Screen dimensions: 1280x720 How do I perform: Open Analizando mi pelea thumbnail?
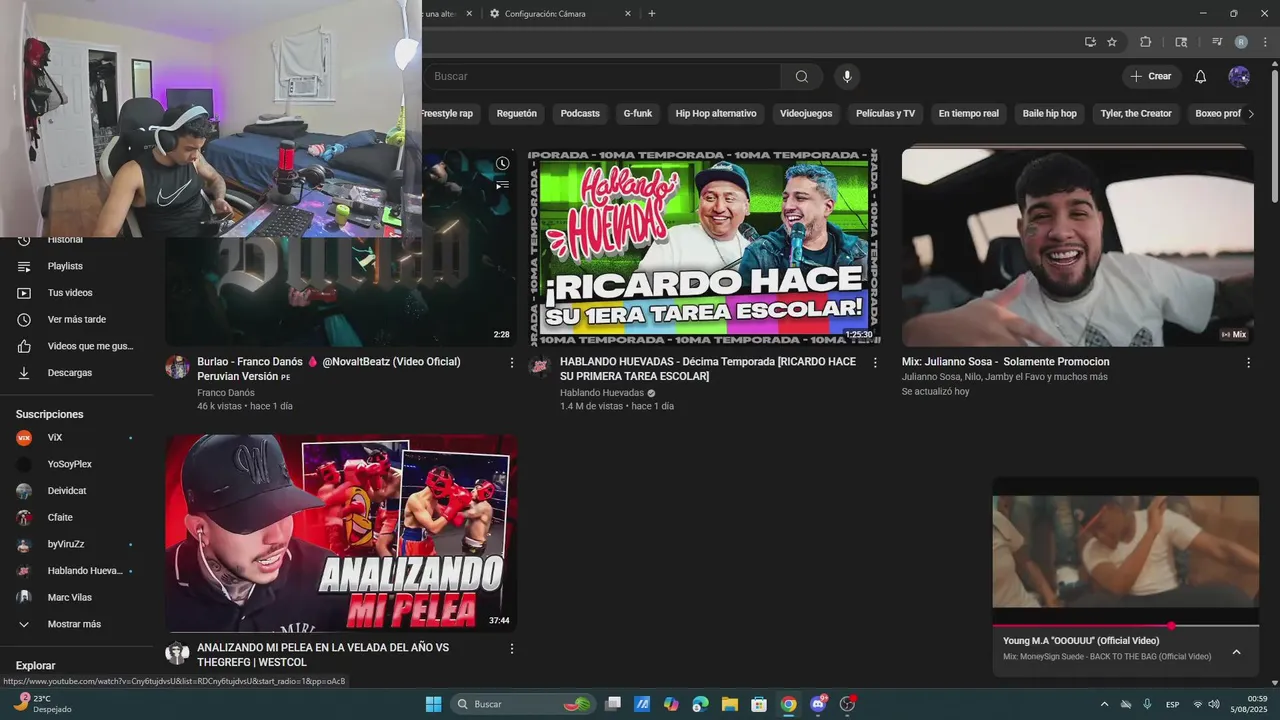tap(341, 533)
